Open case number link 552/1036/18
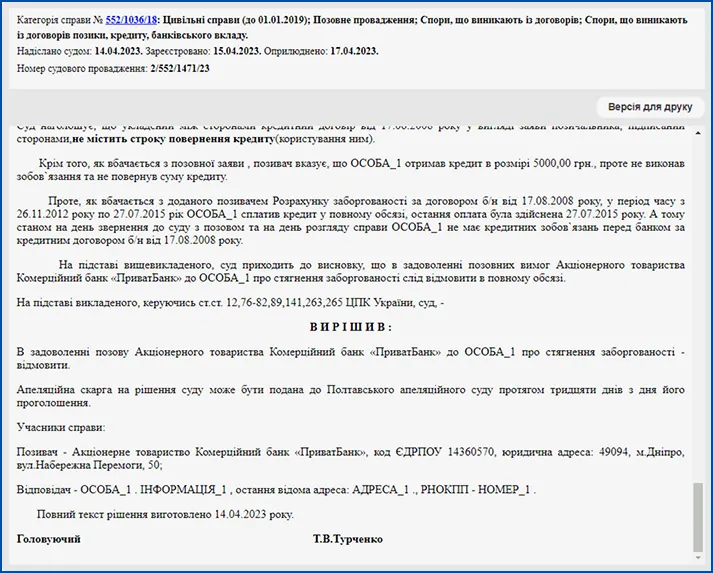This screenshot has height=573, width=713. (131, 20)
